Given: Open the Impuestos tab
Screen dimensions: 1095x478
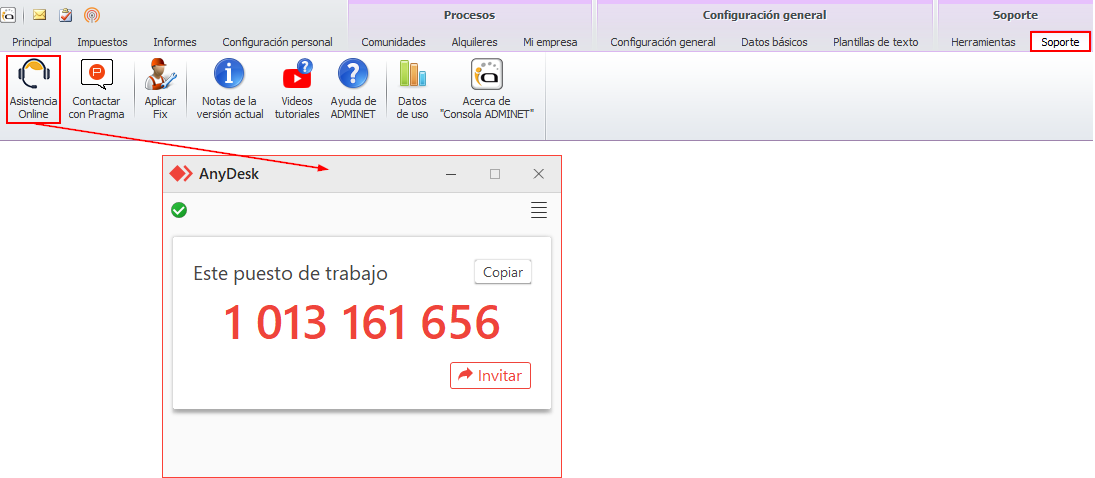Looking at the screenshot, I should click(x=103, y=42).
